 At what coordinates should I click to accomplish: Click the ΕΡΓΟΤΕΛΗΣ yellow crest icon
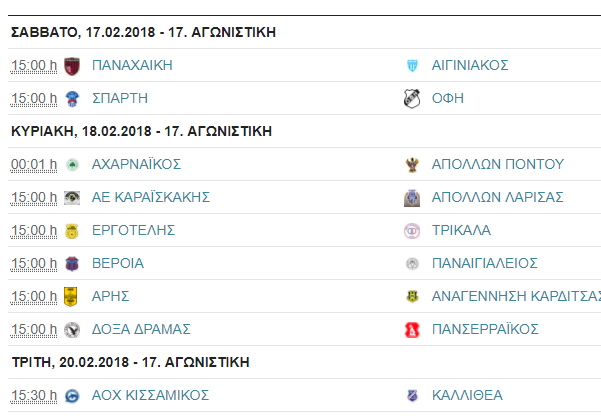(x=72, y=231)
